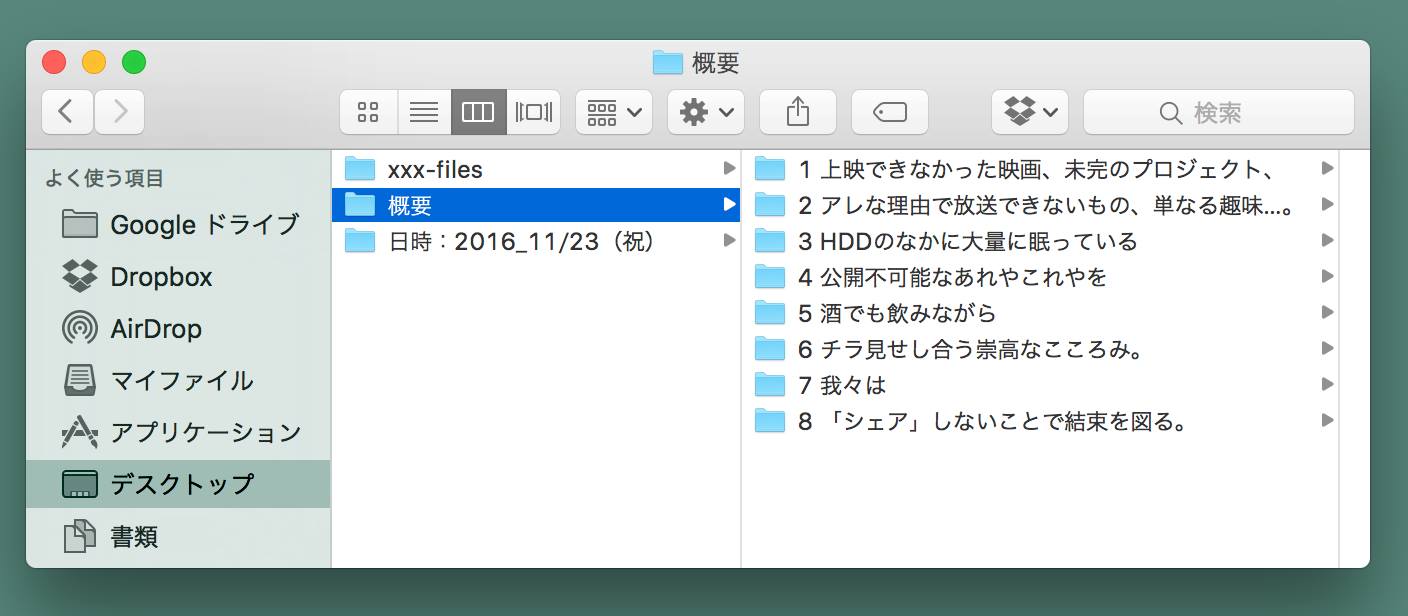
Task: Switch to list view in the toolbar
Action: (x=424, y=112)
